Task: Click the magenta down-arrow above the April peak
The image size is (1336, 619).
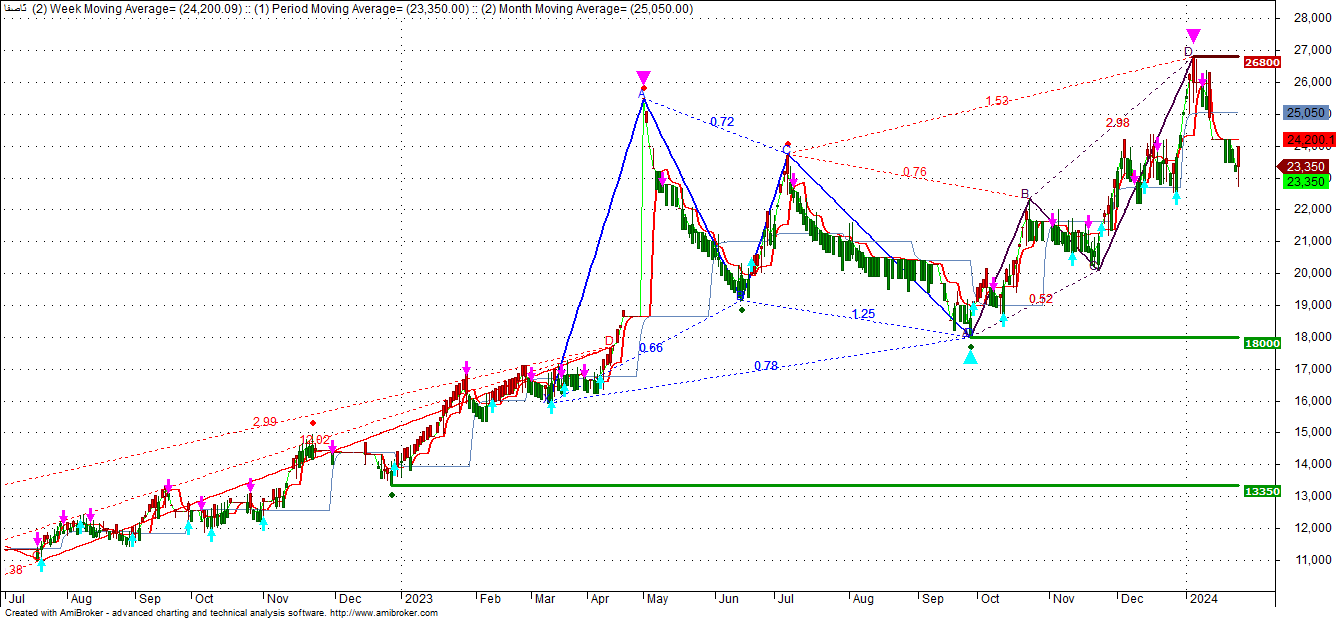Action: 643,78
